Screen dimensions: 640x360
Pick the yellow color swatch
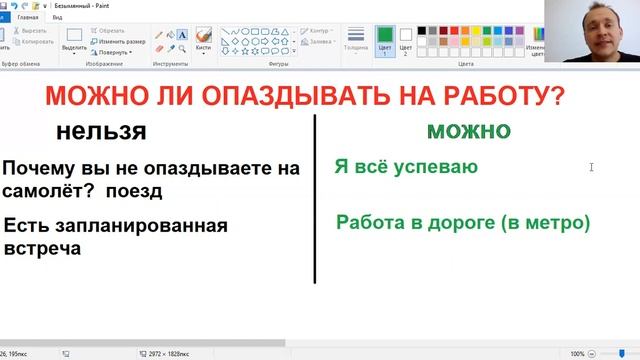476,31
